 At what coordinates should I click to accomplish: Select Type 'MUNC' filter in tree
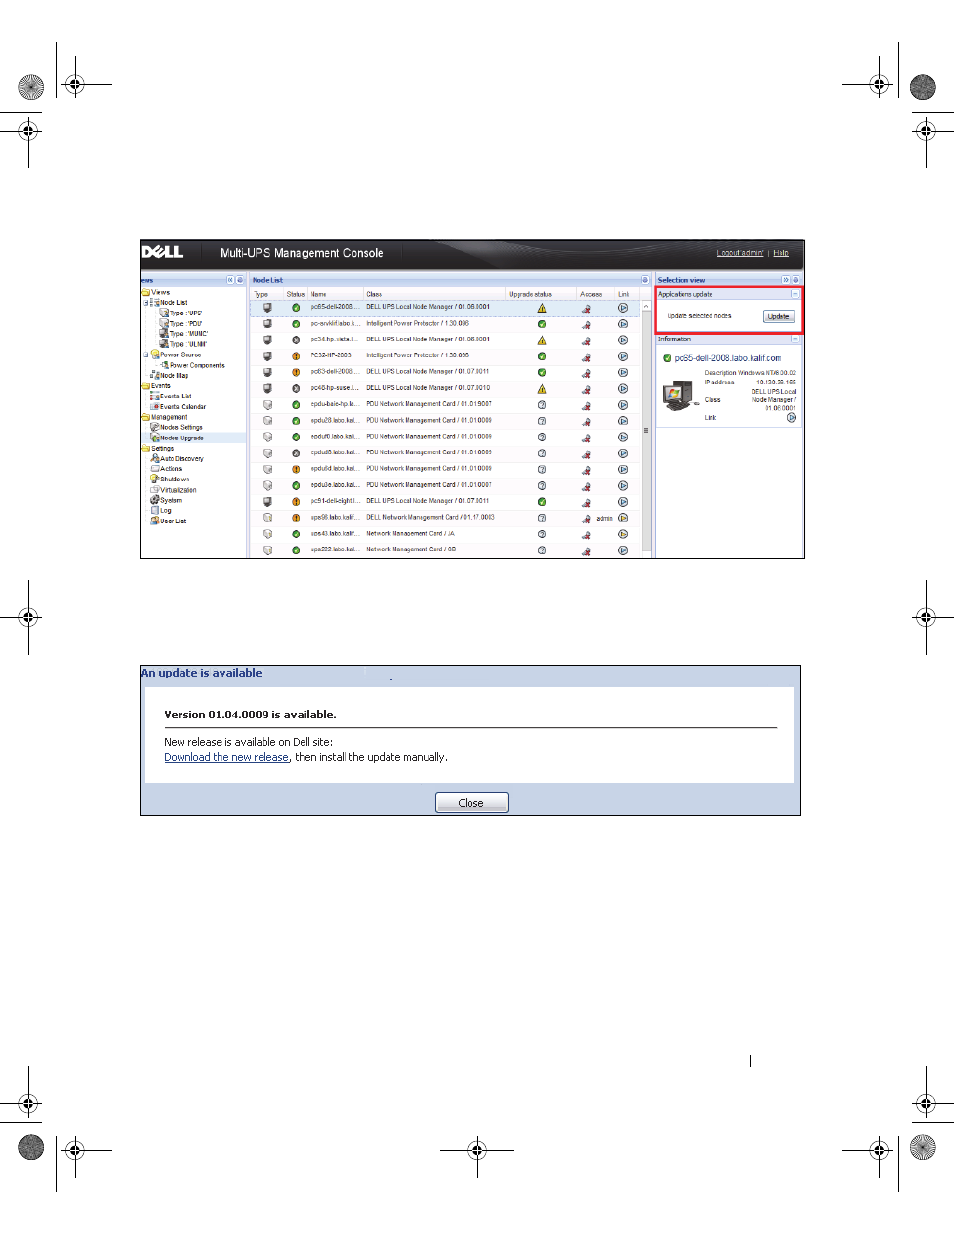[189, 334]
